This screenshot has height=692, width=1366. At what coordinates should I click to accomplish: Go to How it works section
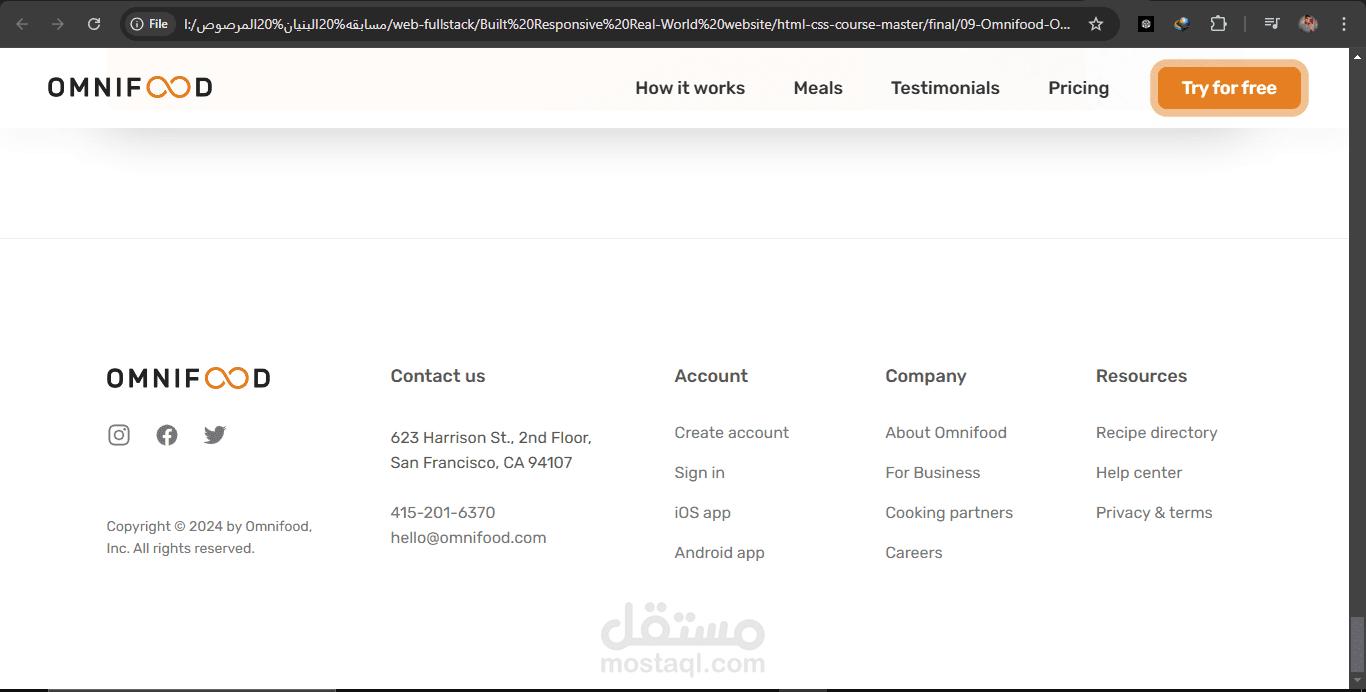(690, 88)
